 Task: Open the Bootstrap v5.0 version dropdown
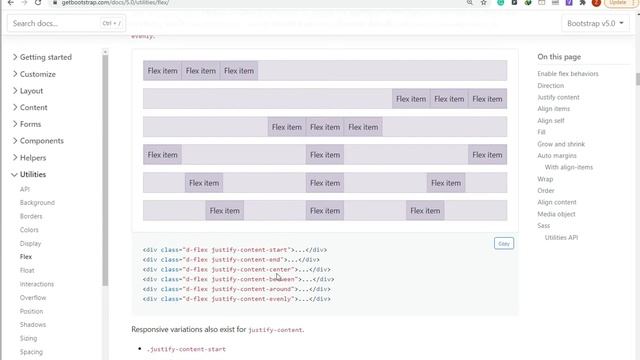click(595, 23)
